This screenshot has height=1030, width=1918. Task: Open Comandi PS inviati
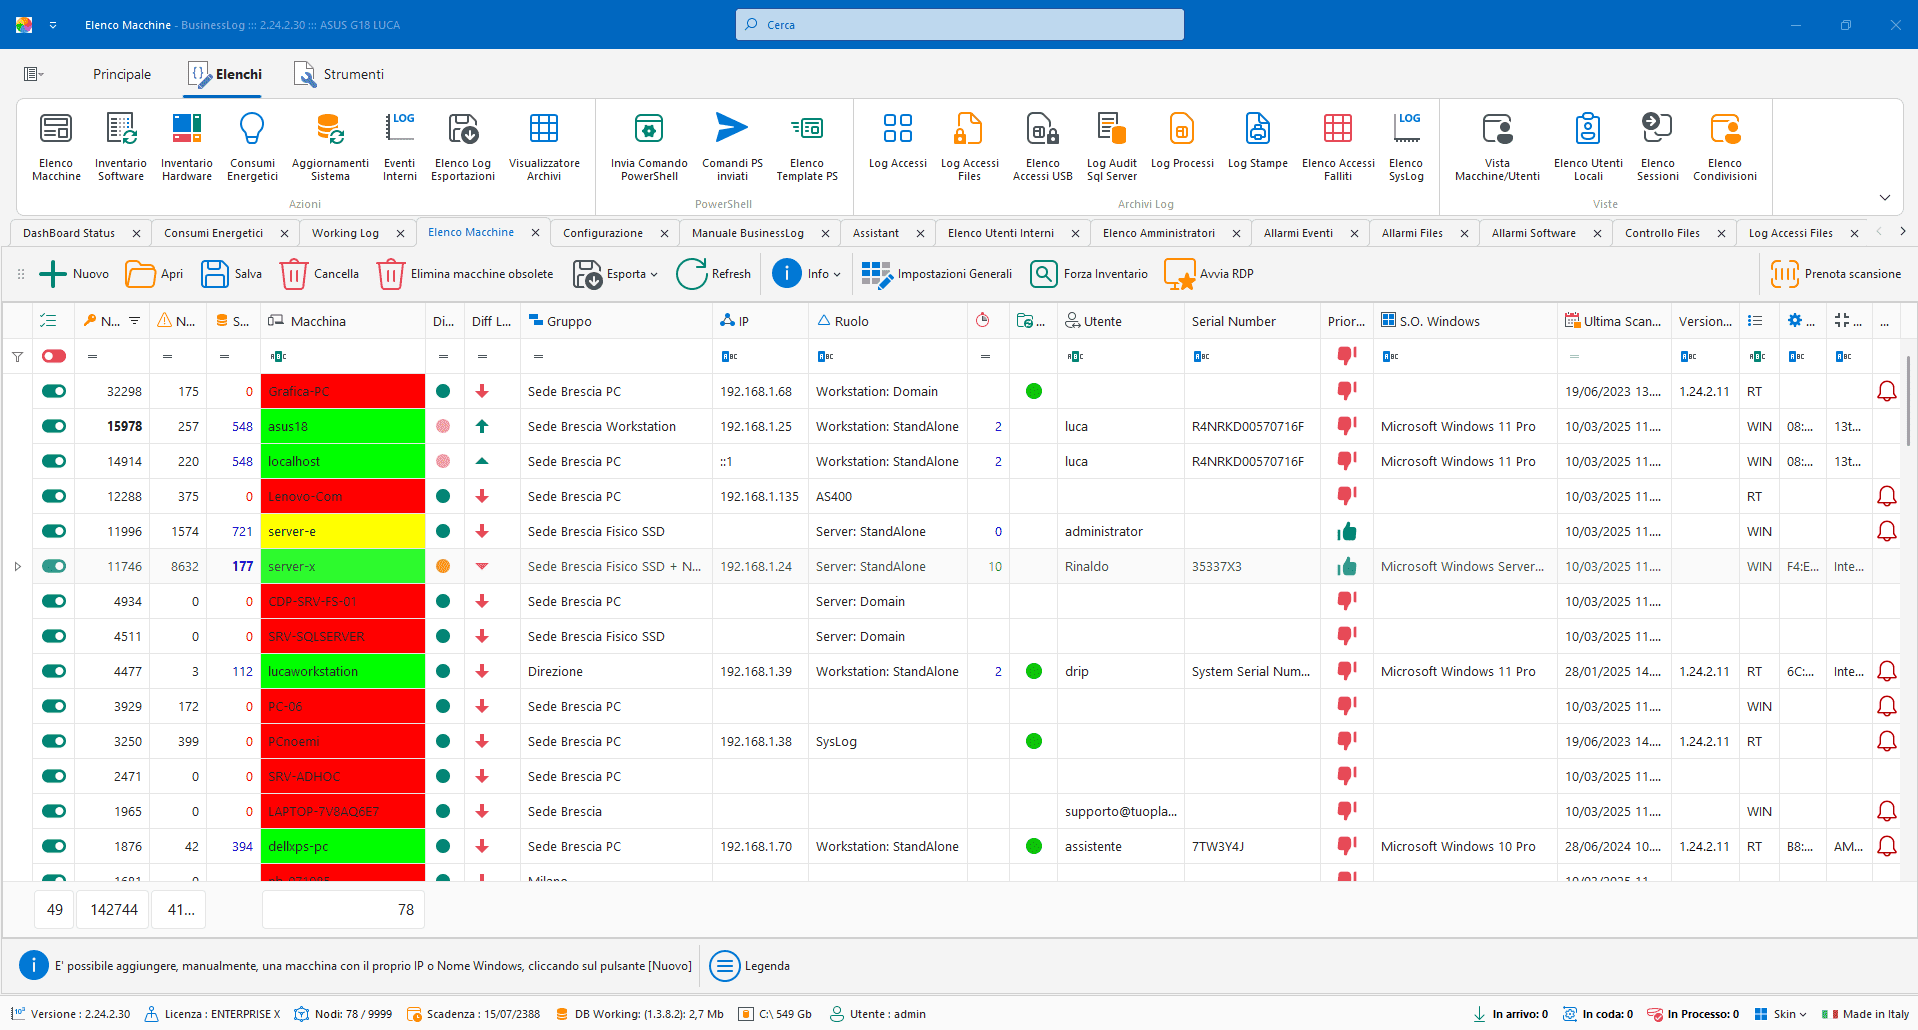click(x=732, y=147)
